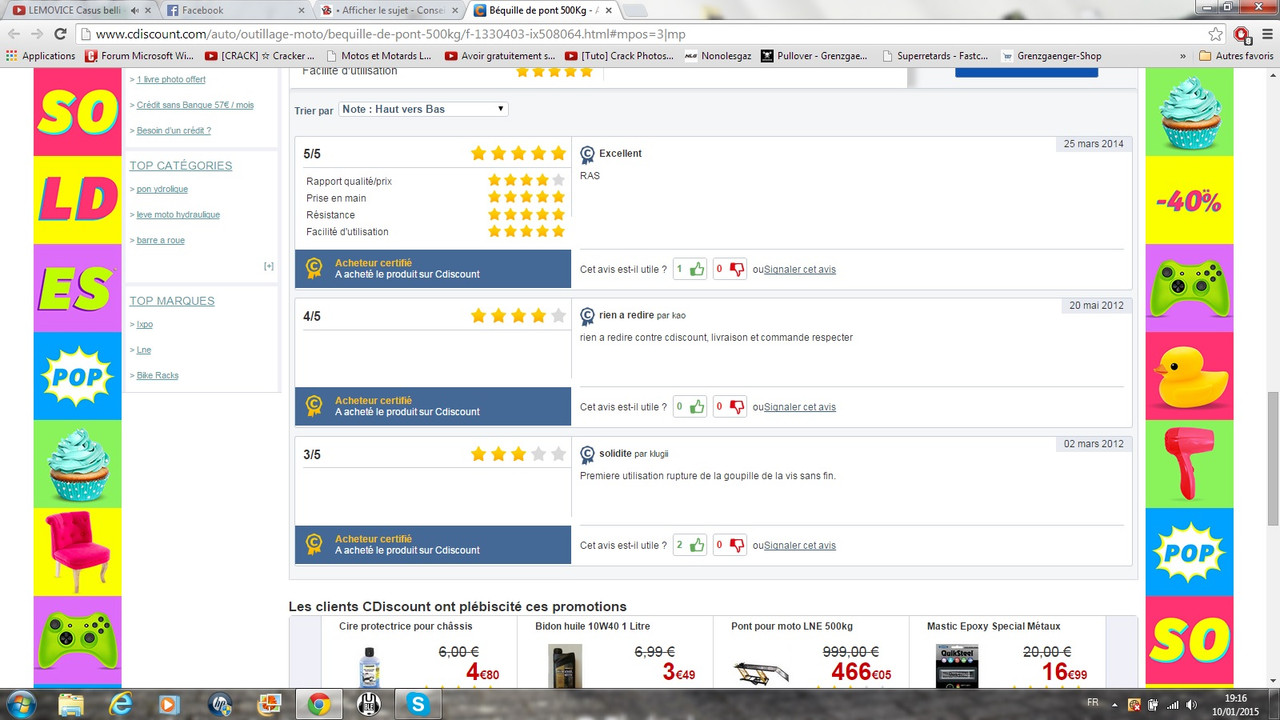Open Nonolesgaz bookmark
Image resolution: width=1280 pixels, height=720 pixels.
718,56
